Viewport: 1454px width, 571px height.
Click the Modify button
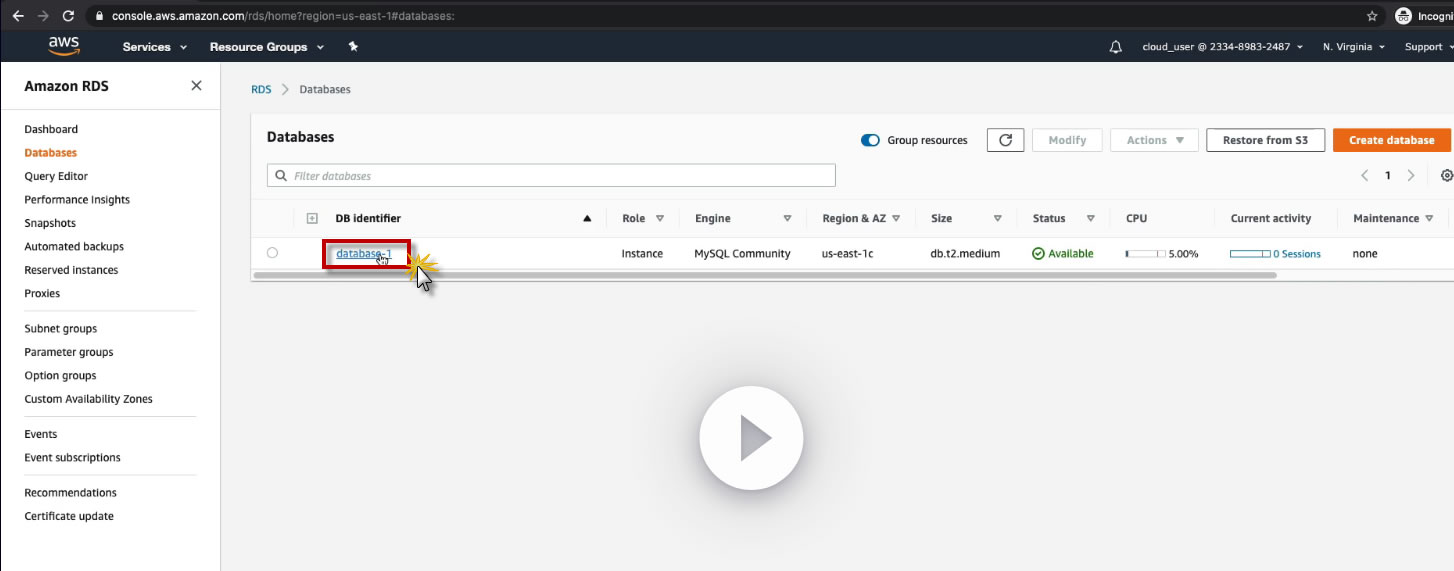(1067, 140)
